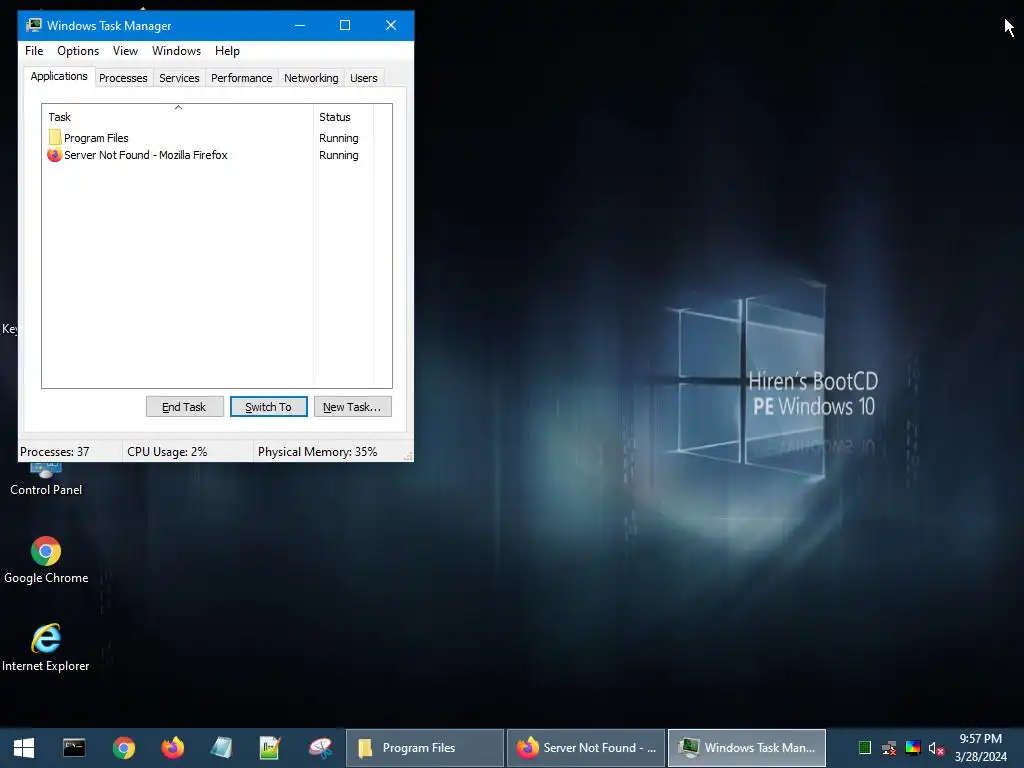
Task: Open the View menu
Action: (125, 51)
